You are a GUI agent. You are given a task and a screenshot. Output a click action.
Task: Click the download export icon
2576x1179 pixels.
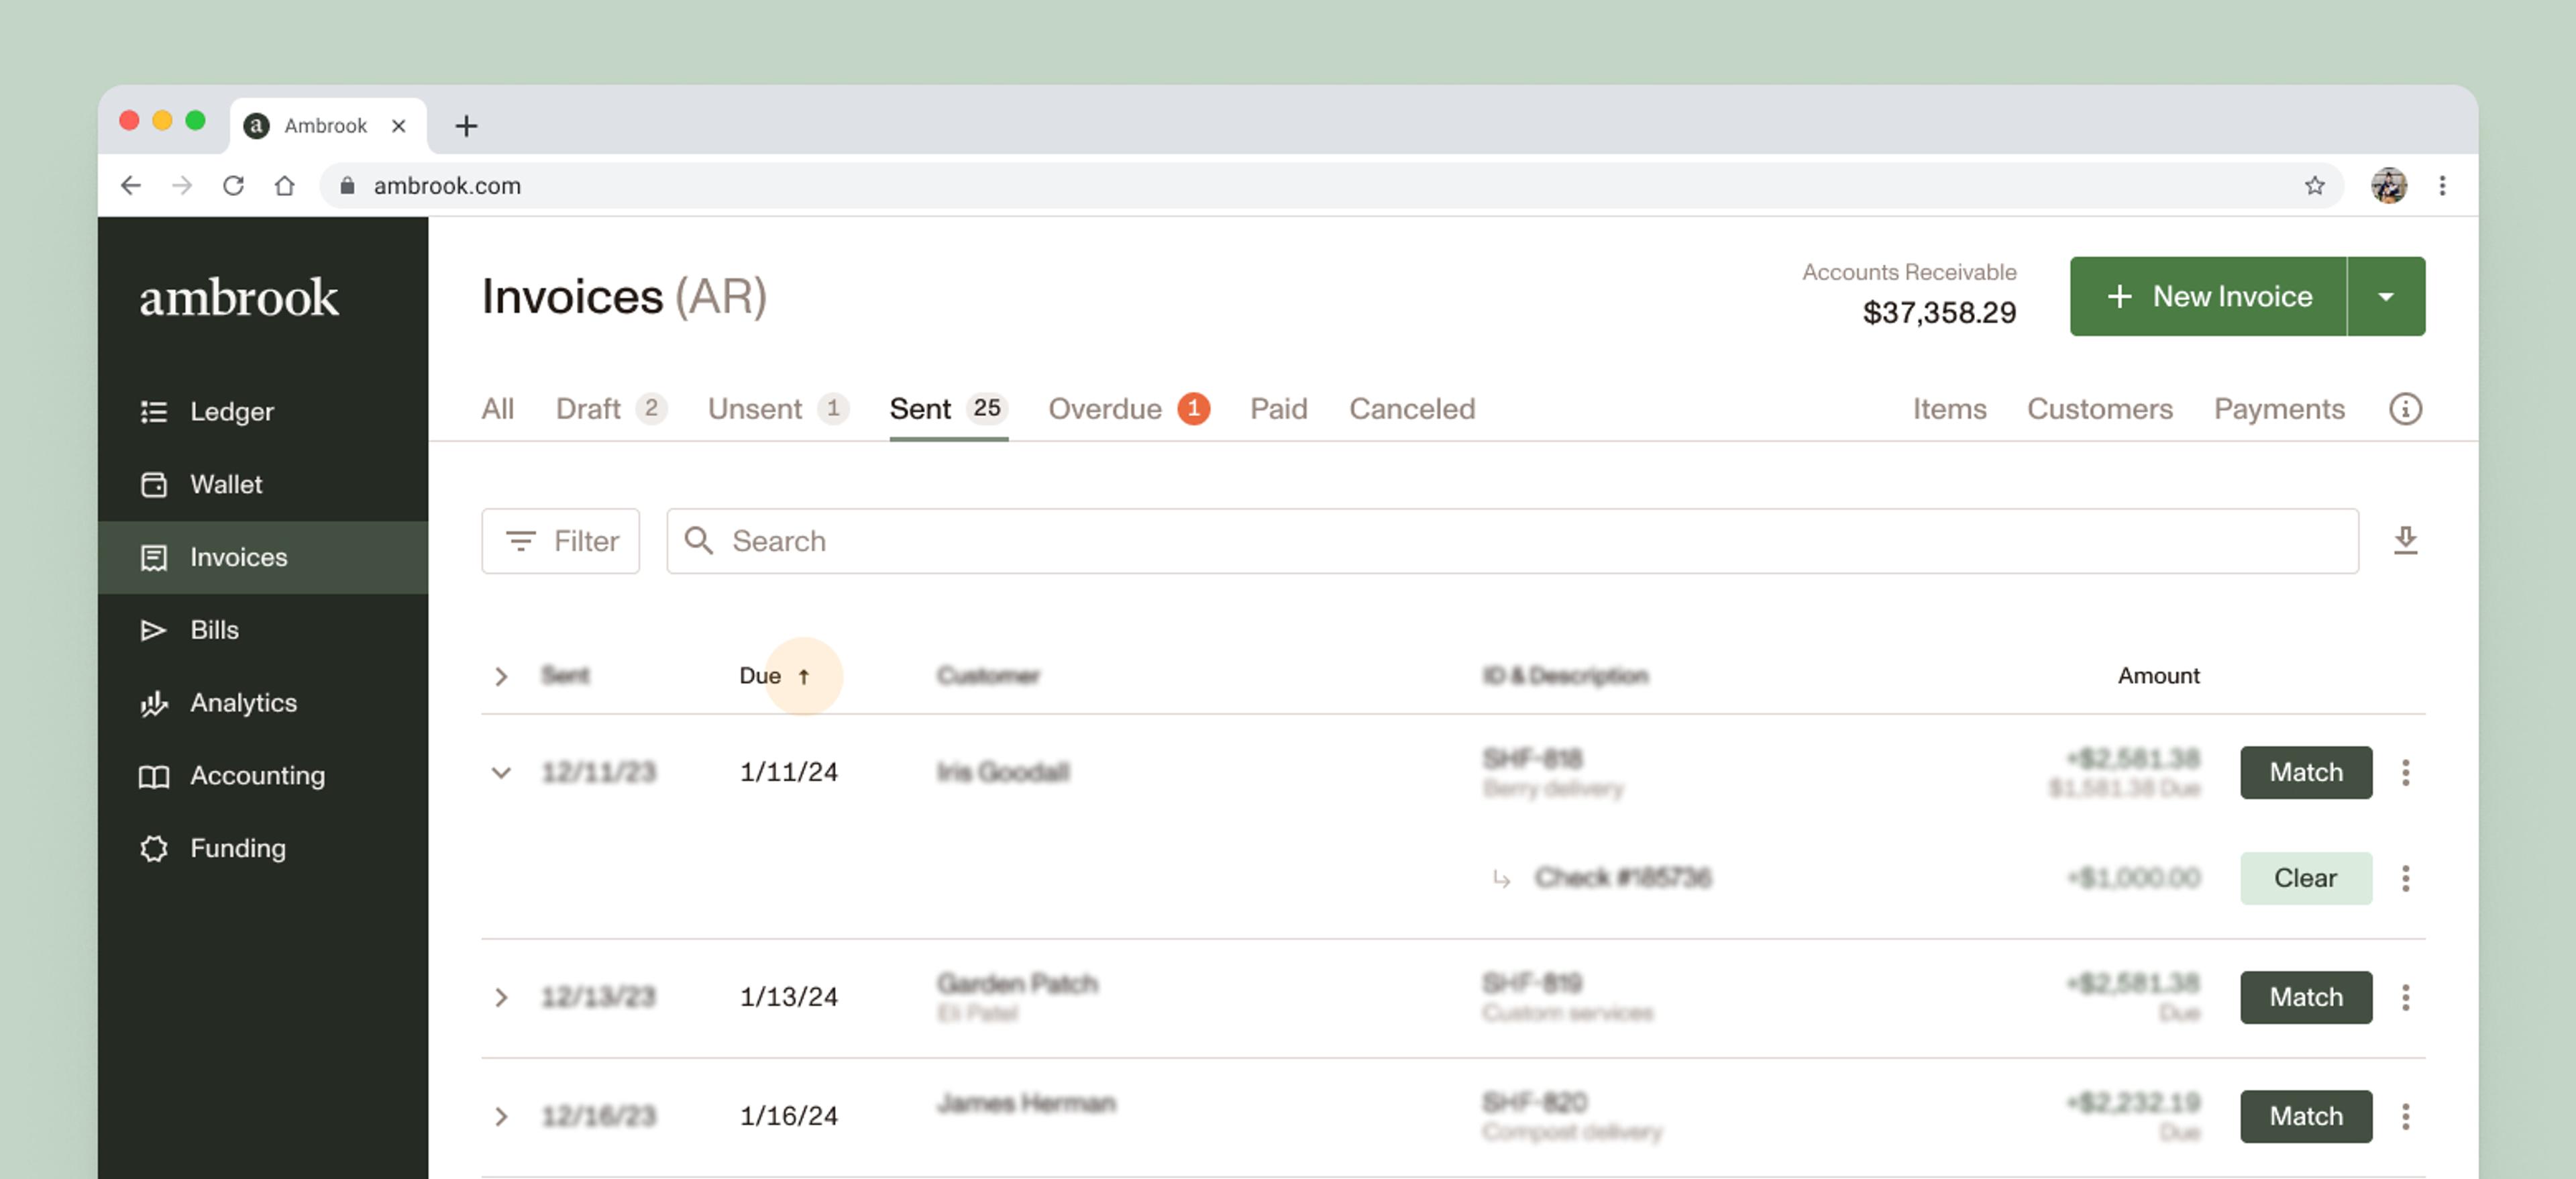point(2405,540)
